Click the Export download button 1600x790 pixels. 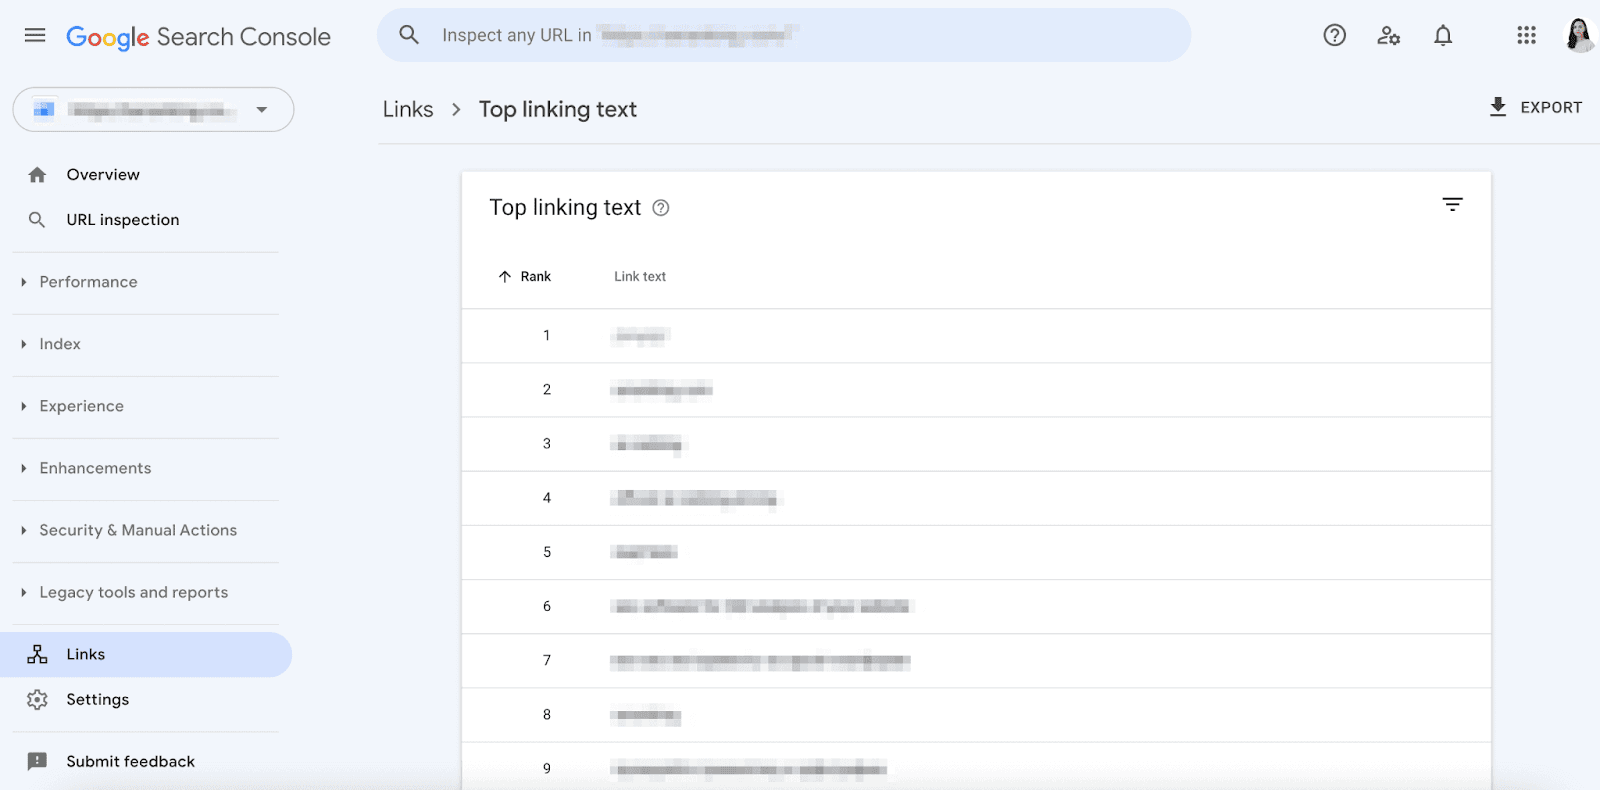(x=1535, y=107)
